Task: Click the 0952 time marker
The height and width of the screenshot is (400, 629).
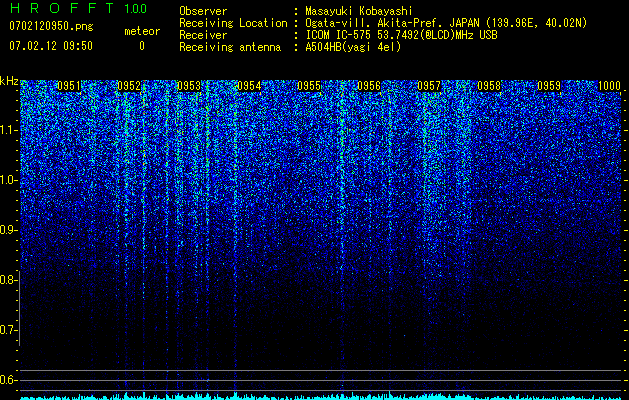Action: coord(129,86)
